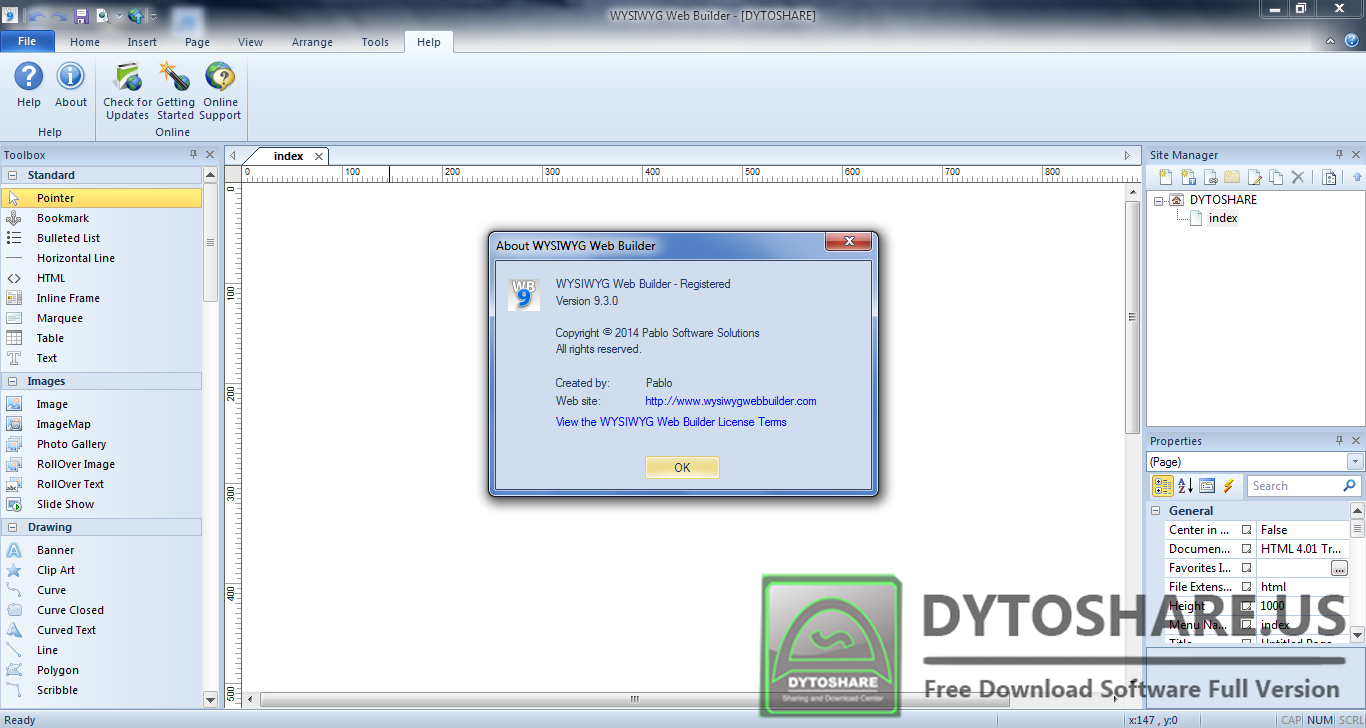Click the edit page pencil icon
This screenshot has width=1366, height=728.
click(x=1254, y=177)
